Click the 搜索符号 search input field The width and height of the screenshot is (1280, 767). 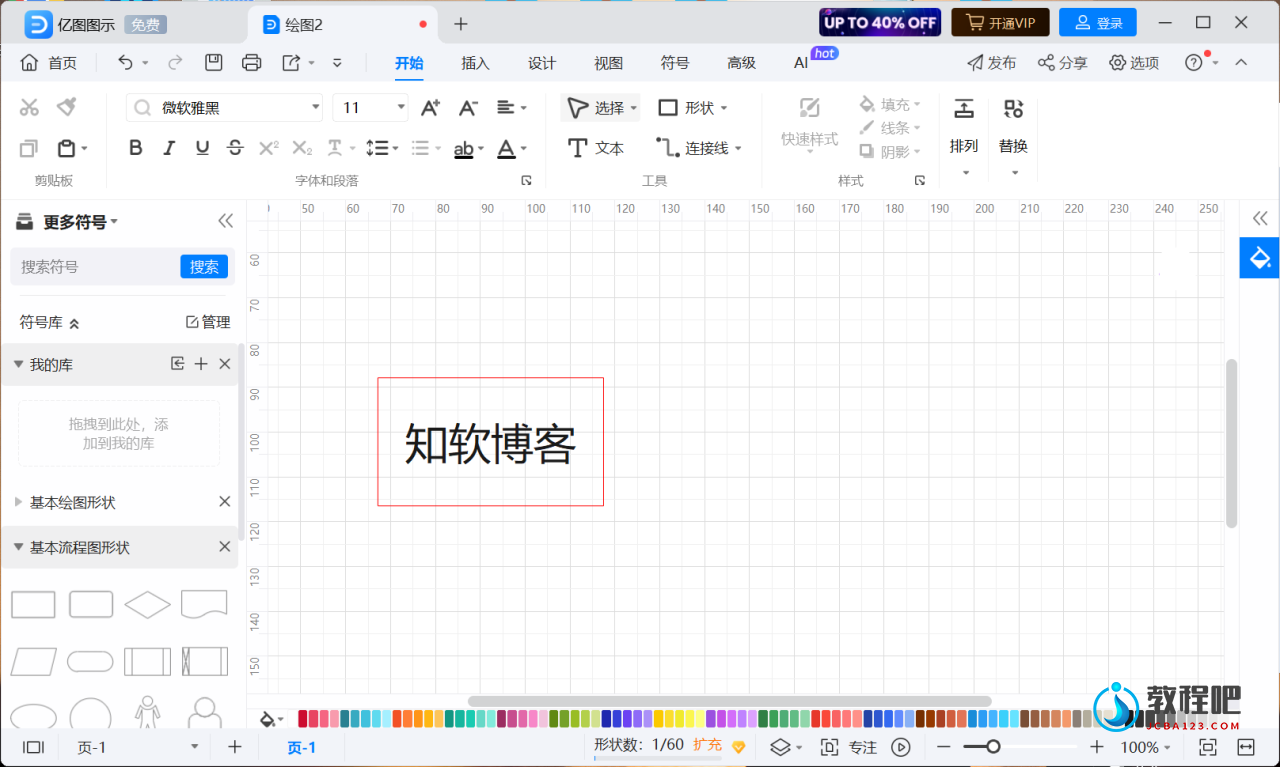tap(97, 267)
